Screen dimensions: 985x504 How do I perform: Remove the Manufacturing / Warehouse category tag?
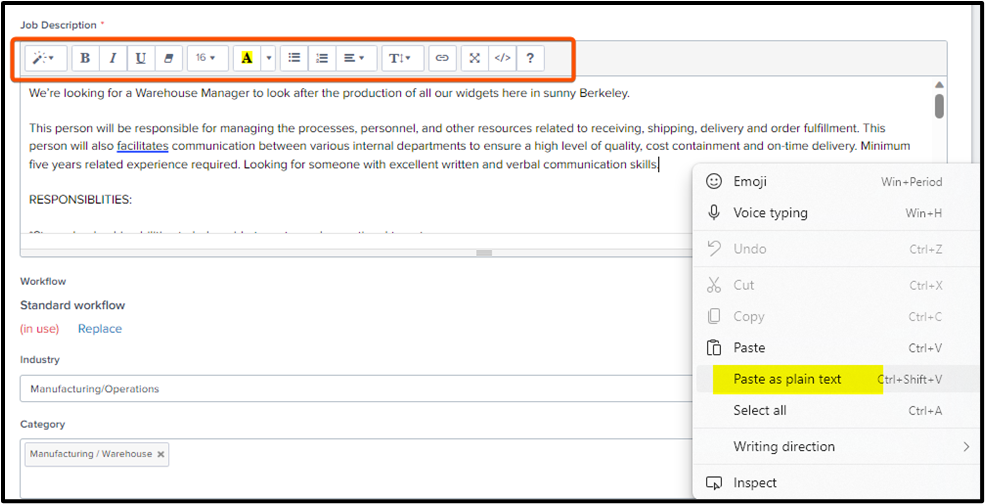pyautogui.click(x=161, y=454)
